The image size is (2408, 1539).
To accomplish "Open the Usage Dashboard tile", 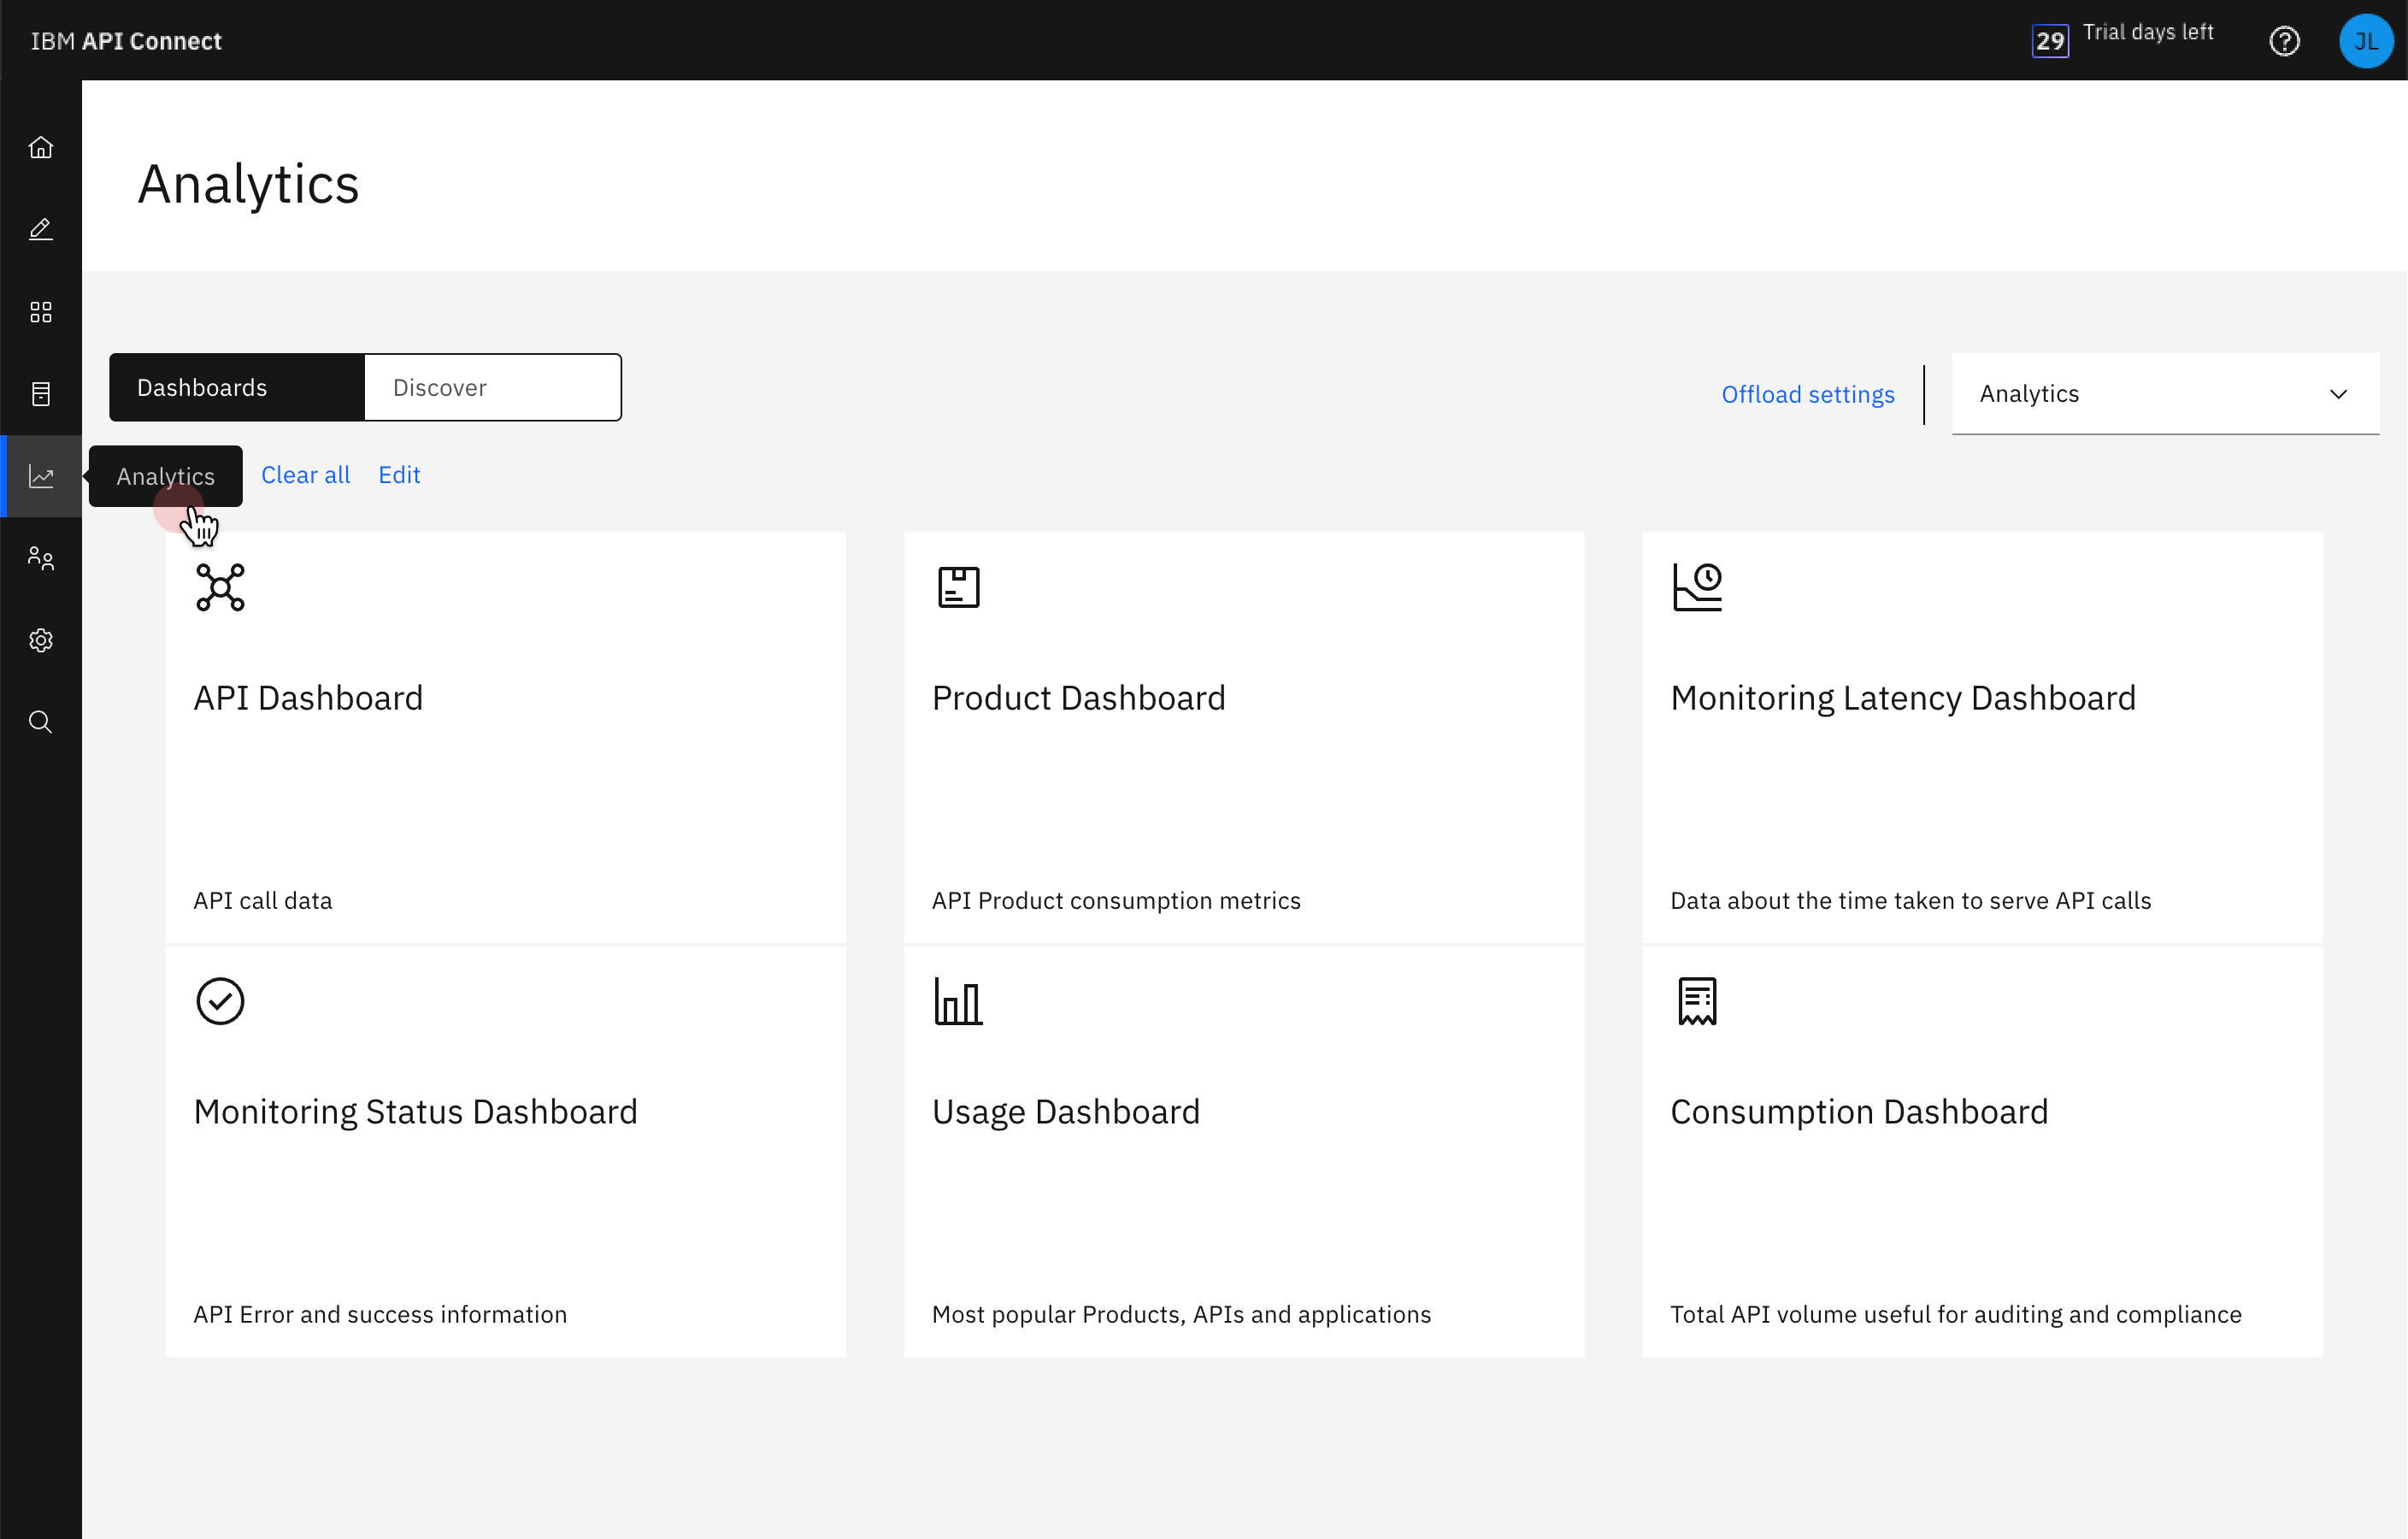I will click(x=1243, y=1151).
